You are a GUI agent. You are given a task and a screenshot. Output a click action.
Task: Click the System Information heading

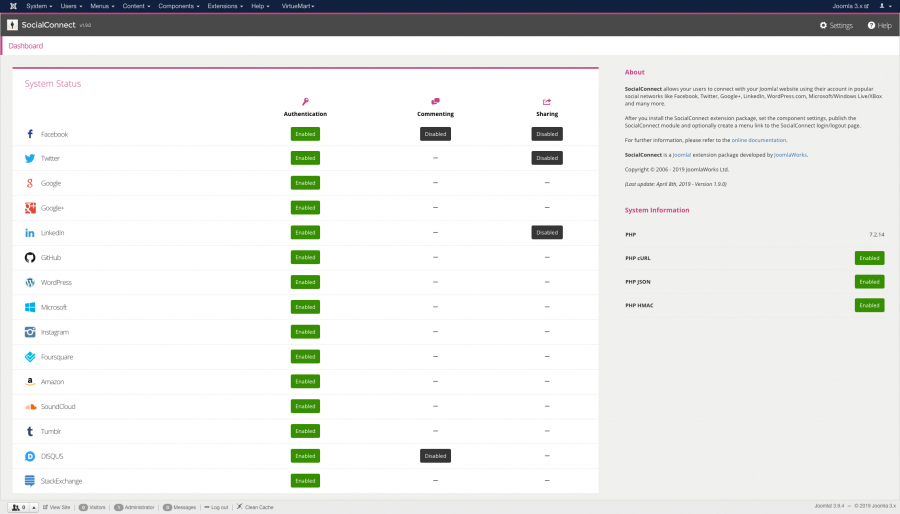(657, 210)
